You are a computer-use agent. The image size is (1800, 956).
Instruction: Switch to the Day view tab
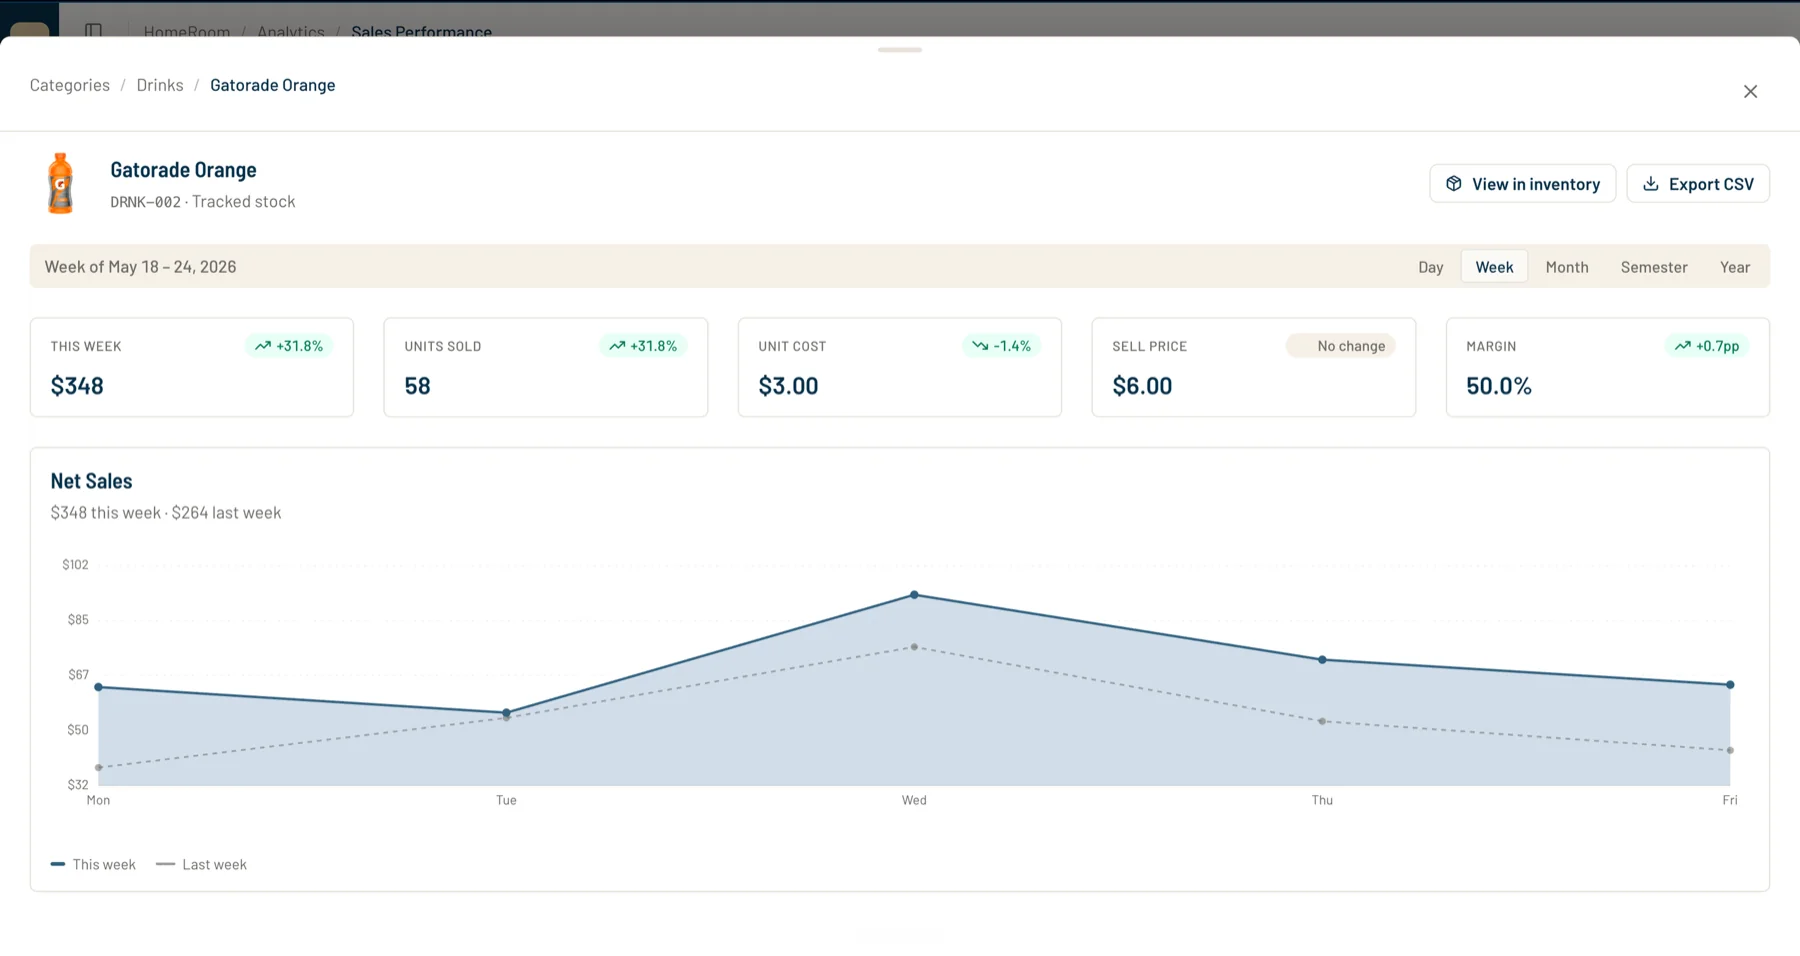coord(1431,267)
